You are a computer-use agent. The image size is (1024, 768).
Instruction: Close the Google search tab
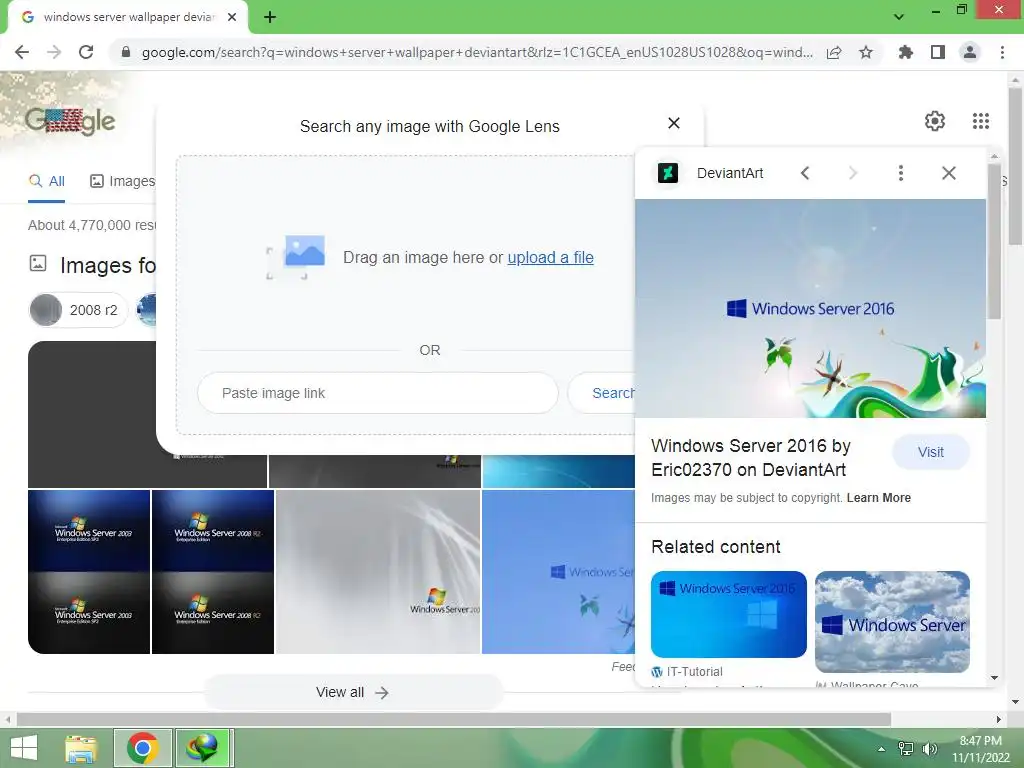pos(232,17)
